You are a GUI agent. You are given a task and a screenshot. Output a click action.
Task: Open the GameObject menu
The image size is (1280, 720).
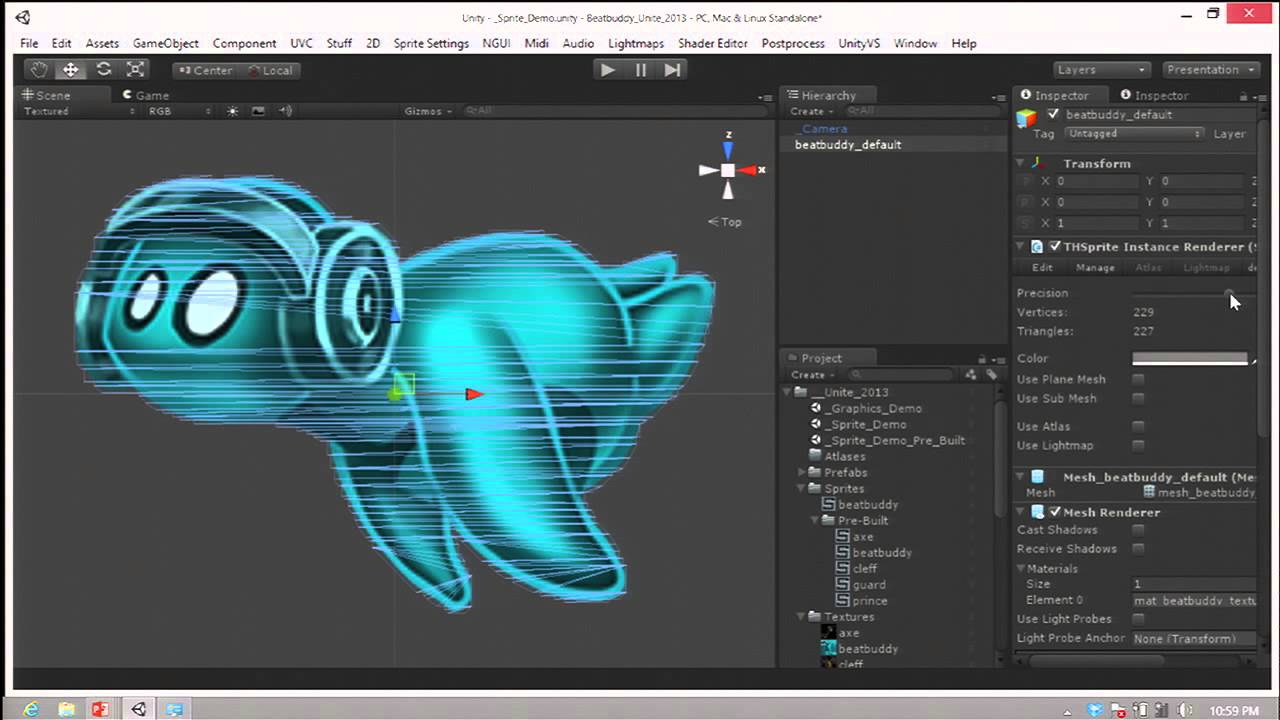pos(166,43)
